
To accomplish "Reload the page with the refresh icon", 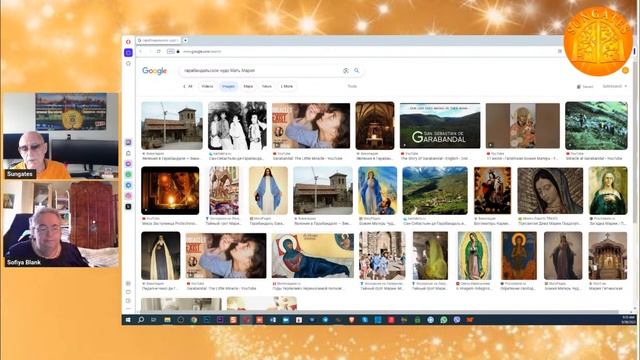I will pyautogui.click(x=159, y=51).
